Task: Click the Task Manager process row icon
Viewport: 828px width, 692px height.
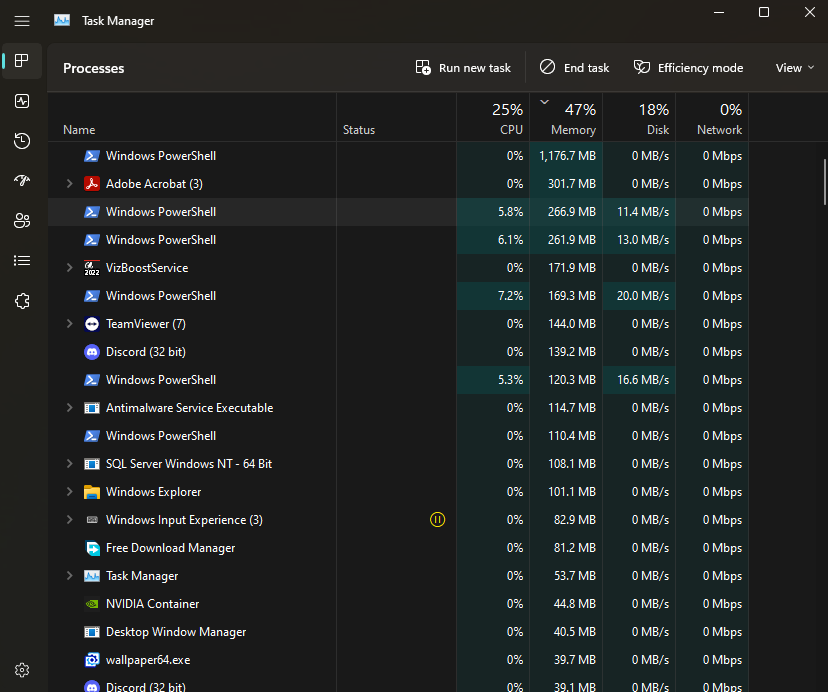Action: (x=92, y=576)
